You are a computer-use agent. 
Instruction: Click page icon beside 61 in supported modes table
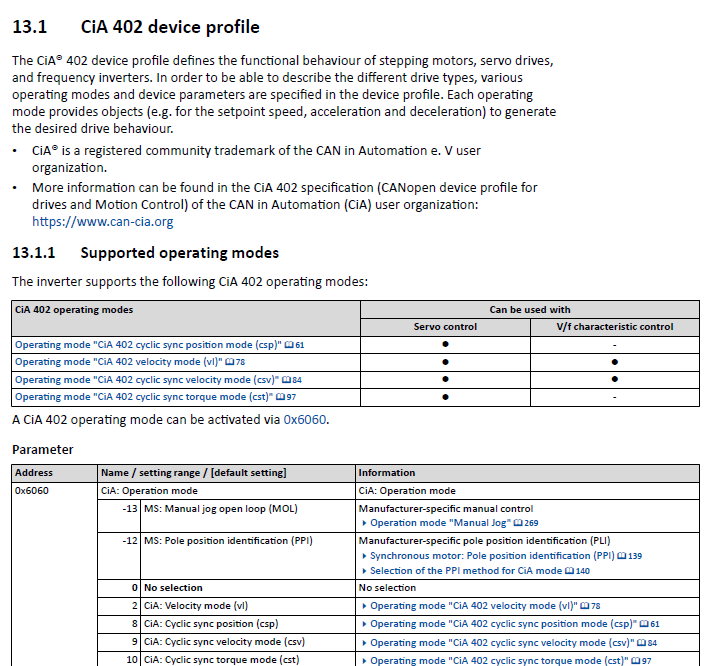pyautogui.click(x=289, y=345)
